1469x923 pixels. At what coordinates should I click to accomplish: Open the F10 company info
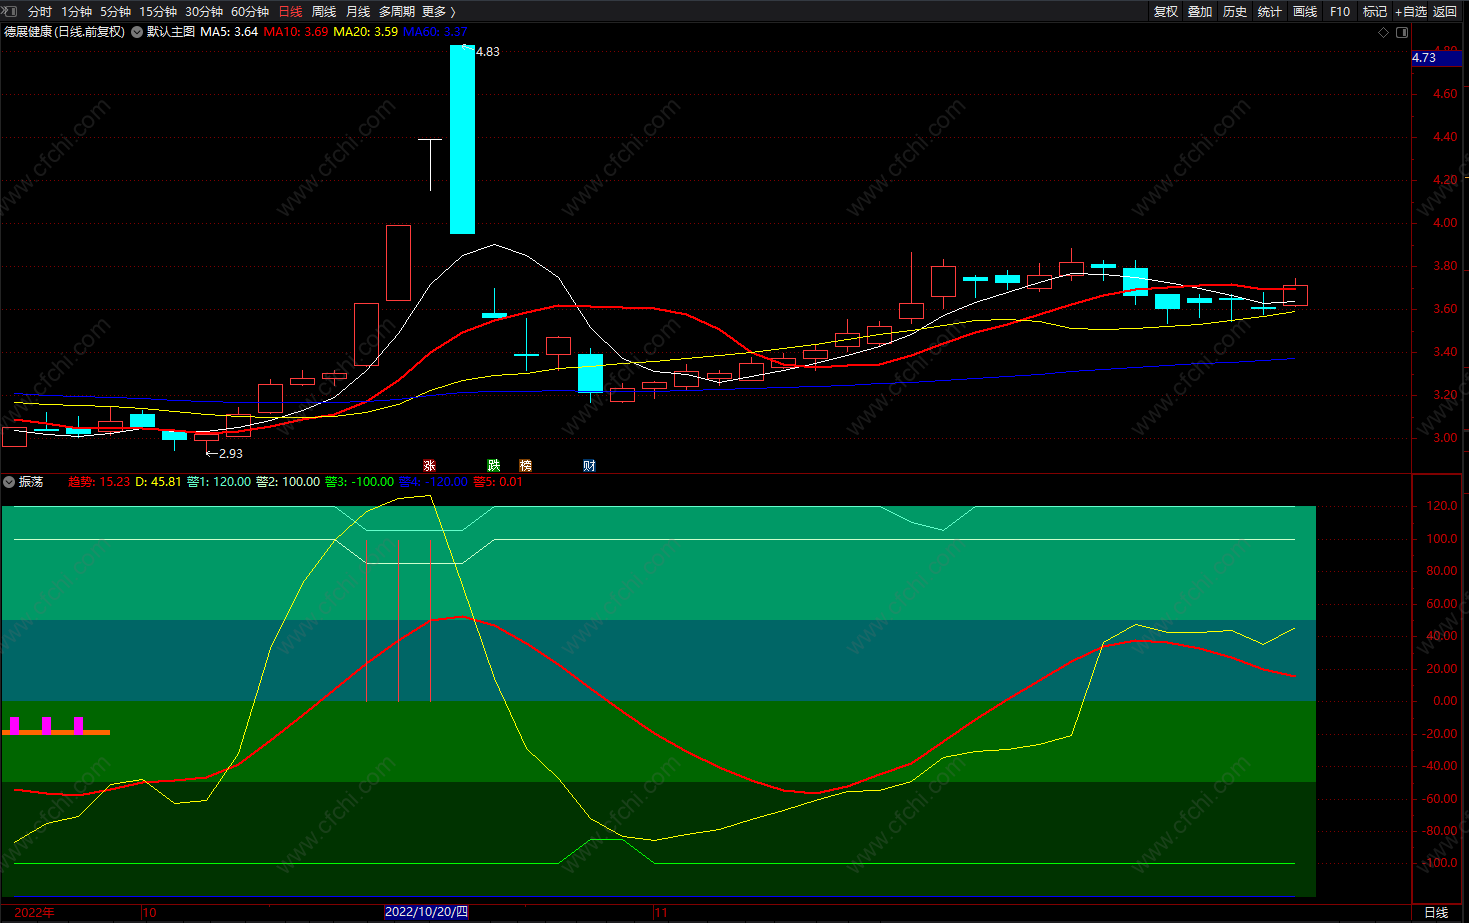click(1340, 12)
